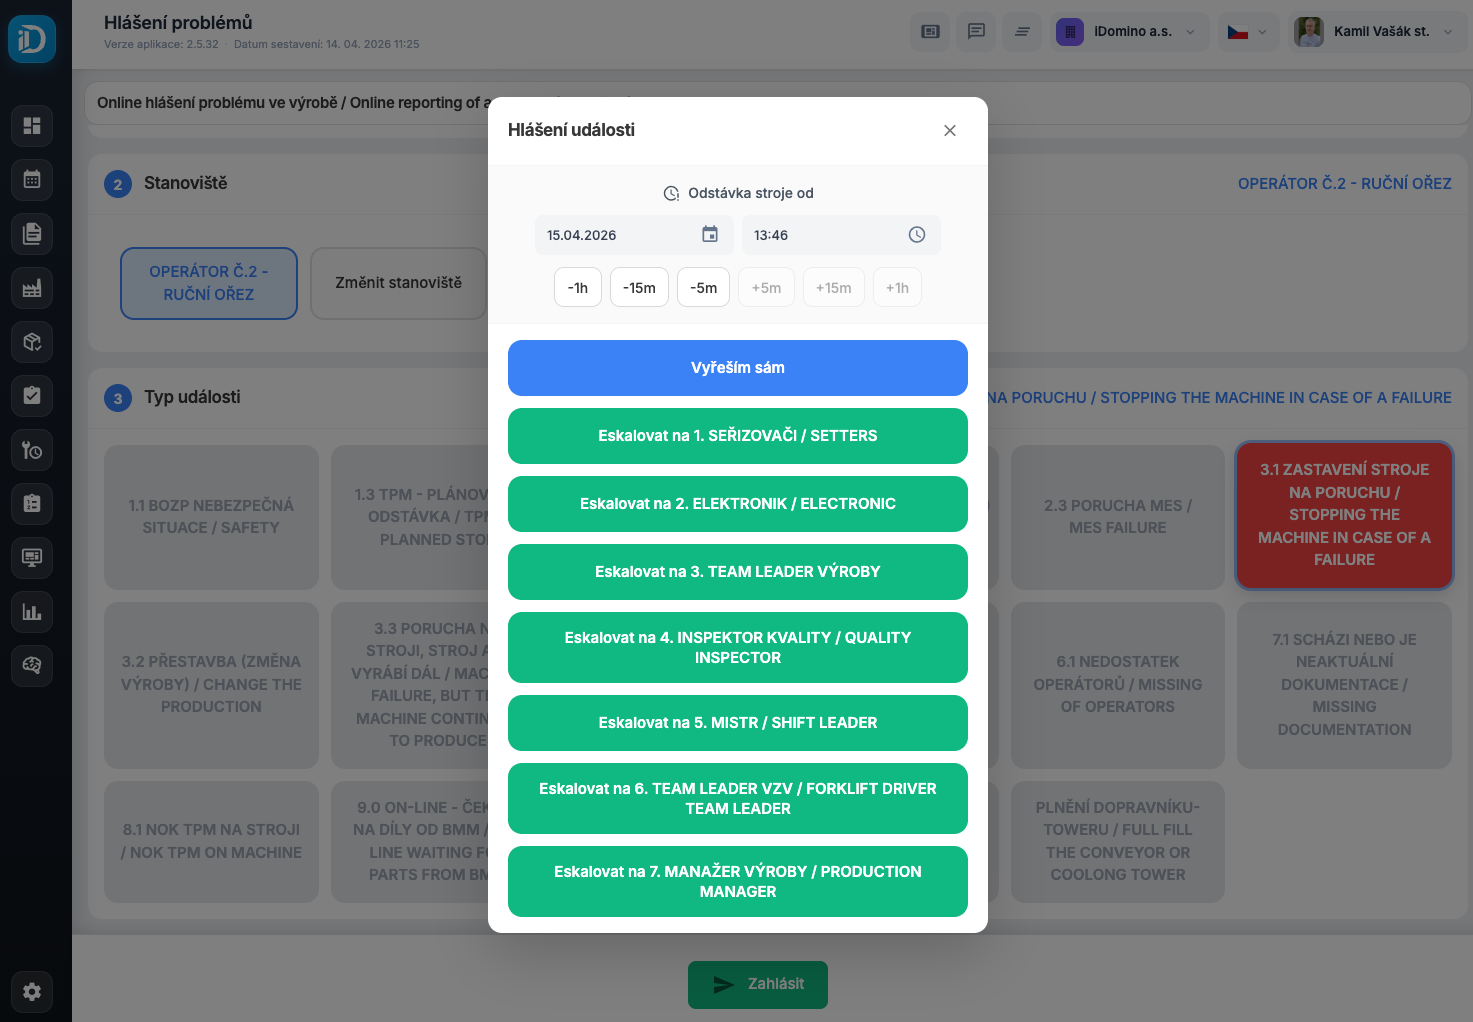The image size is (1473, 1022).
Task: Open the time picker clock icon
Action: coord(916,235)
